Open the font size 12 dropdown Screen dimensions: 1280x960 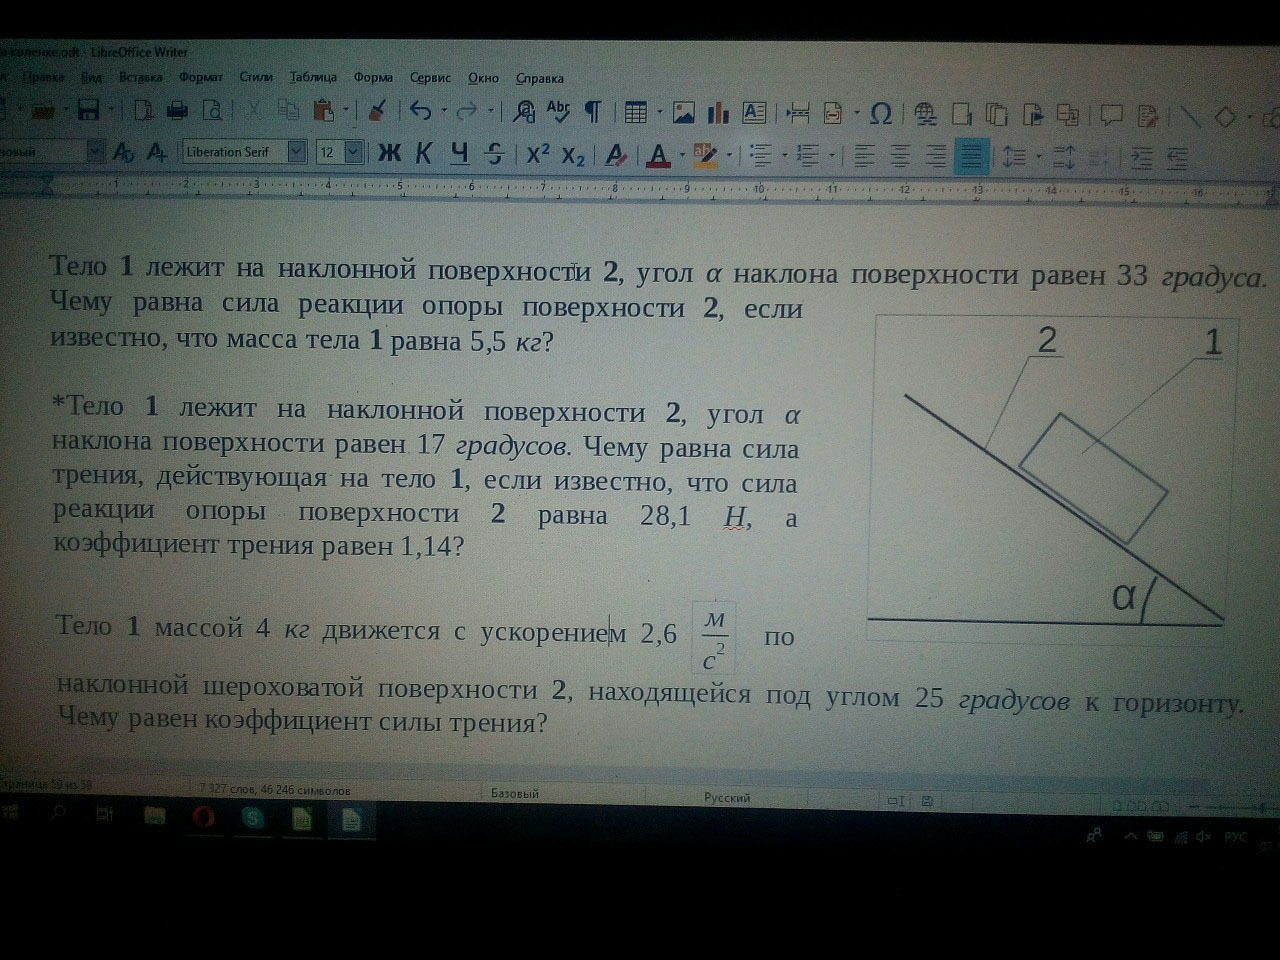click(x=354, y=152)
